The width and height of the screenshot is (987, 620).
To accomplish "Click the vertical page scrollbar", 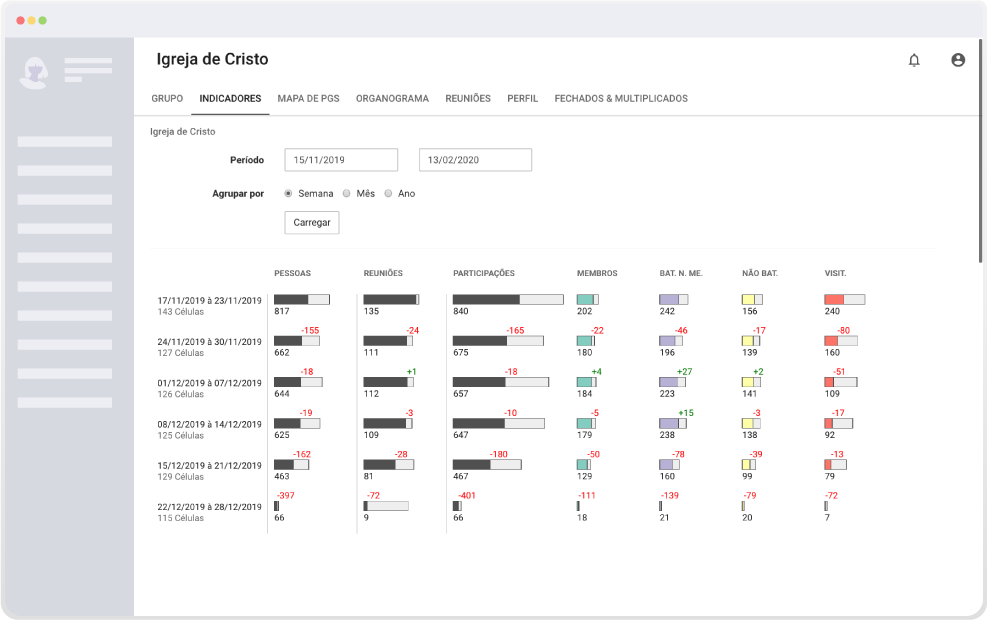I will (981, 151).
